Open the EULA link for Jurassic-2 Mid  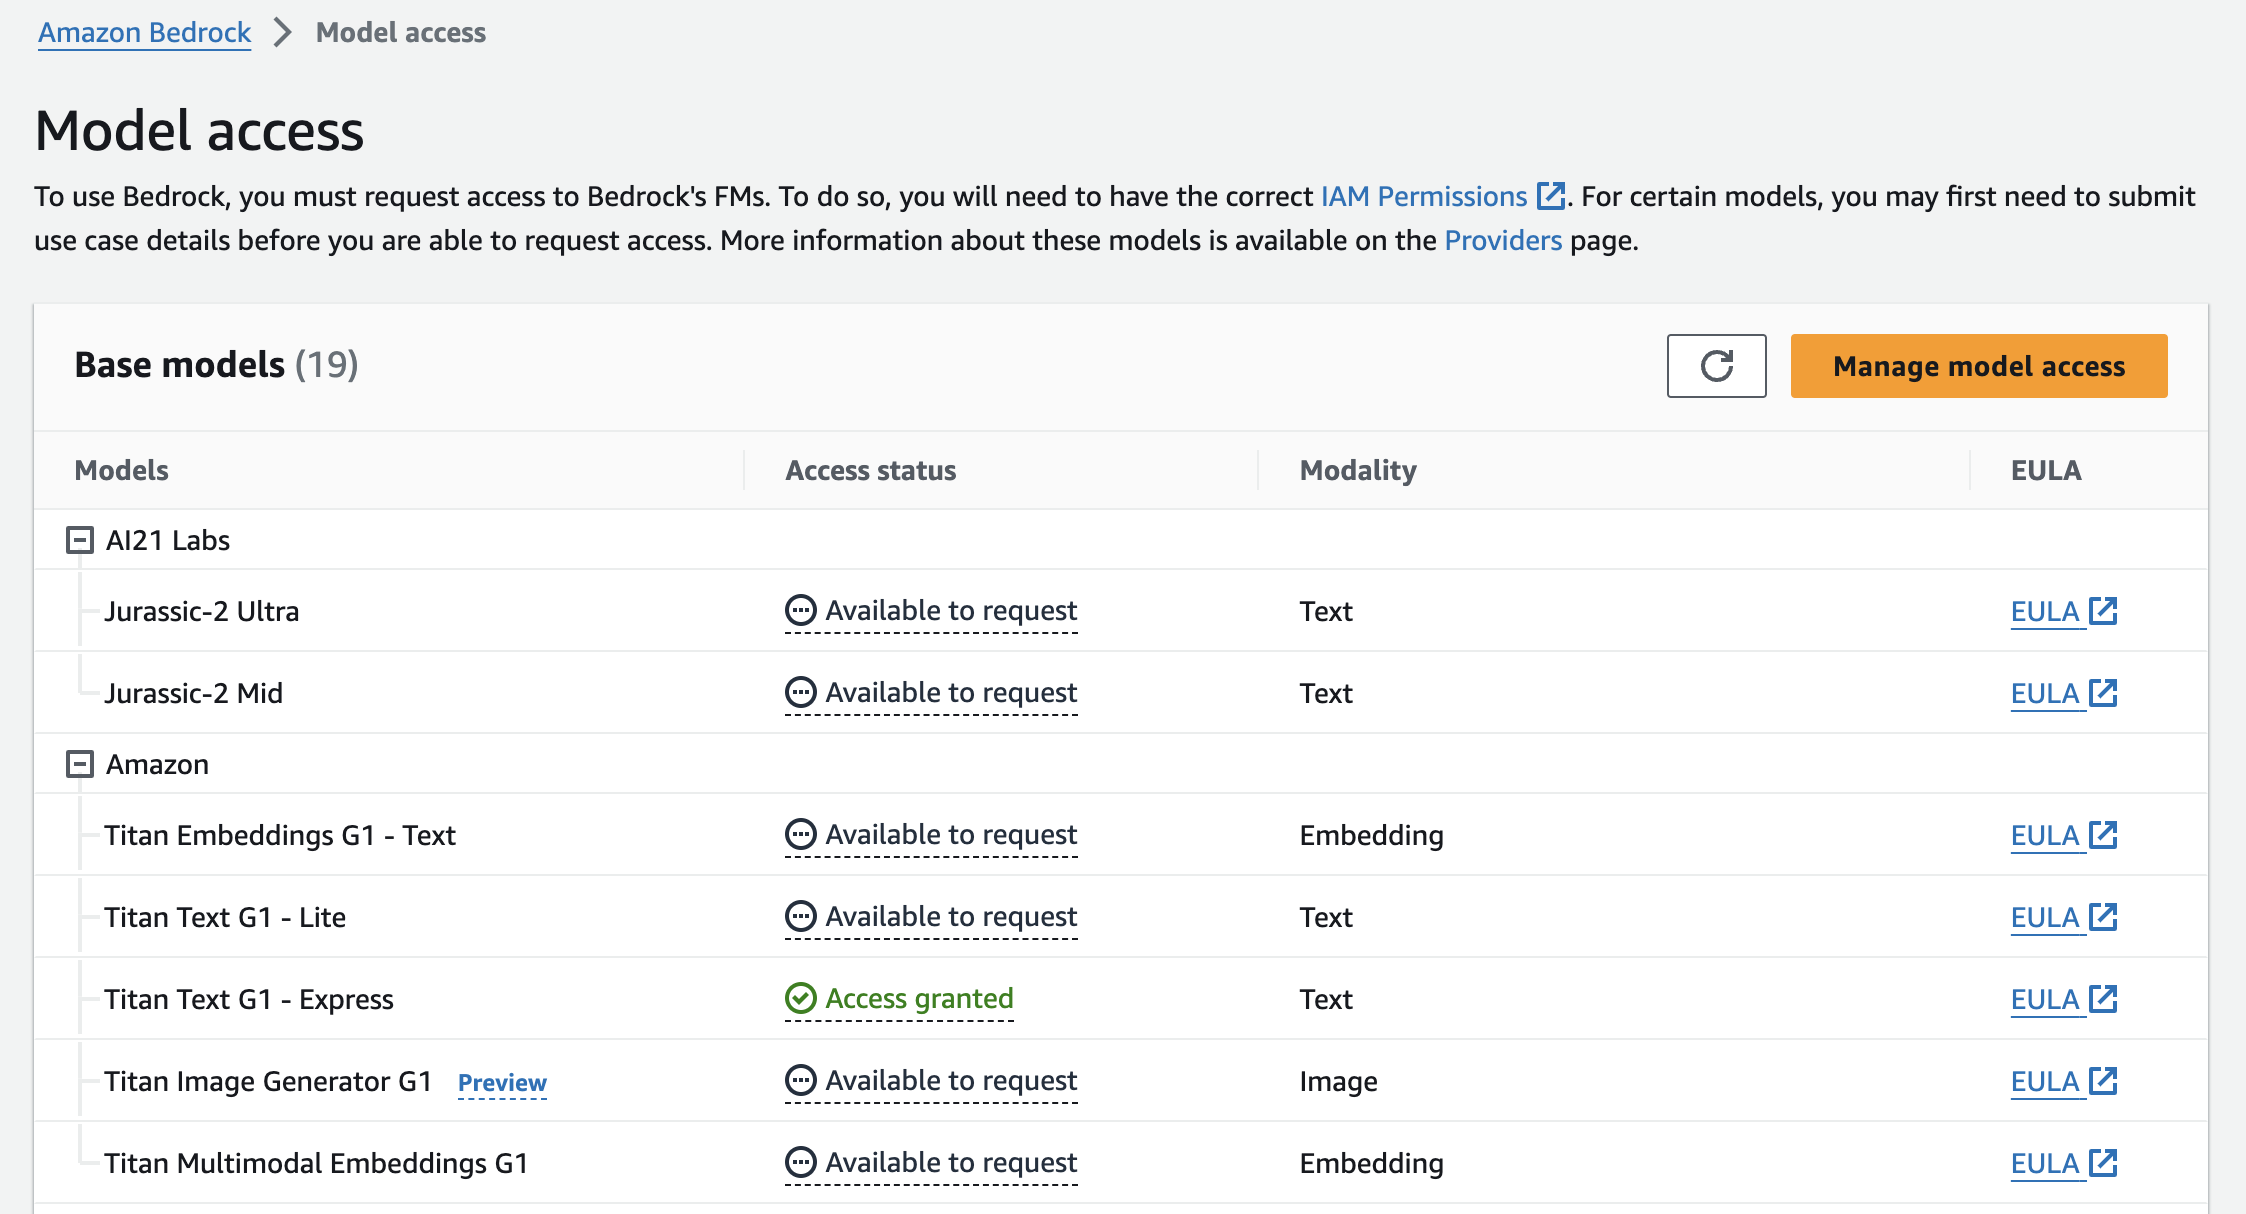(2045, 691)
